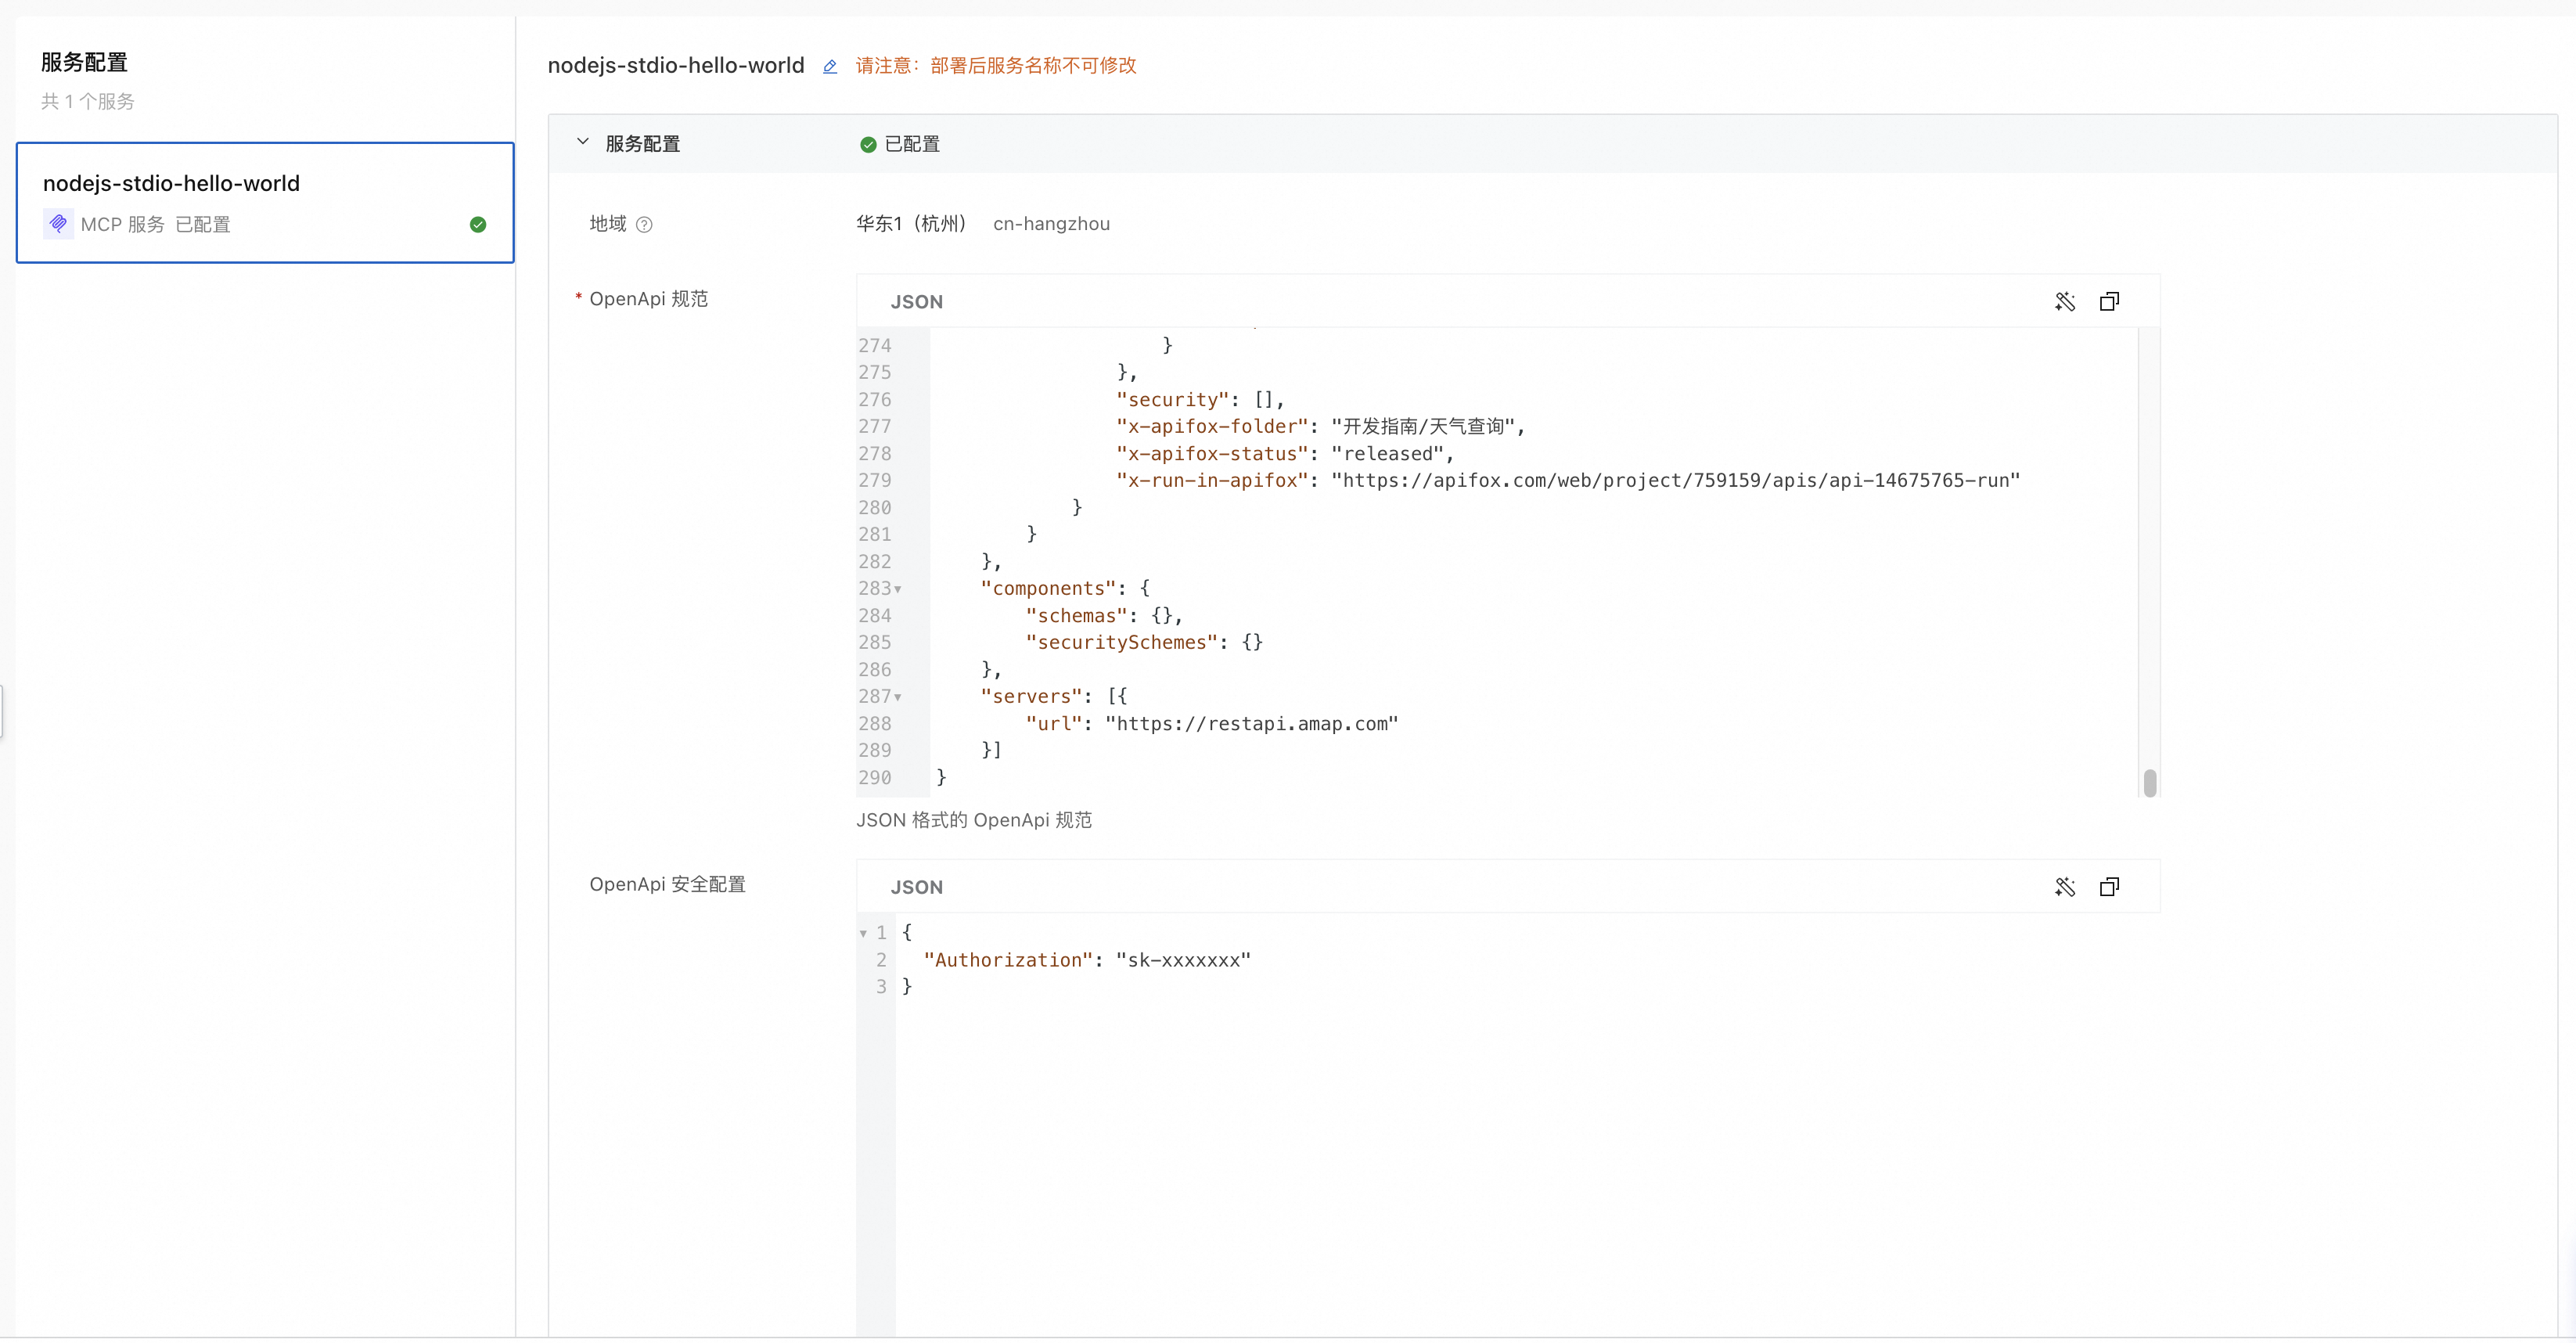Fold the components block at line 283
This screenshot has height=1343, width=2576.
click(898, 590)
